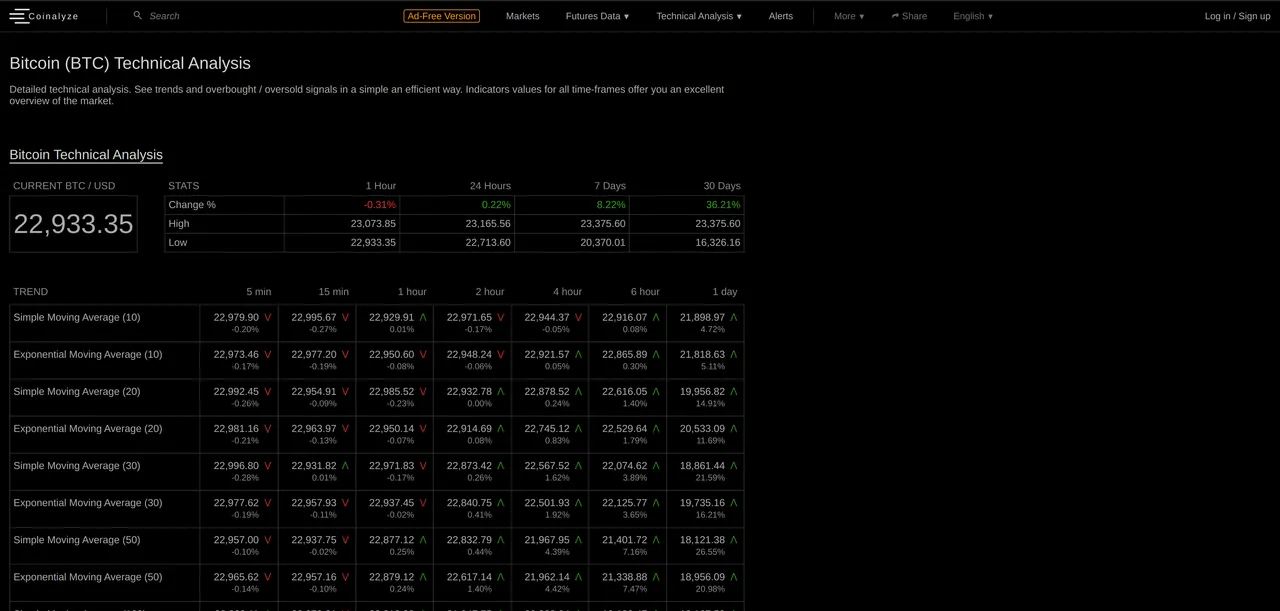The width and height of the screenshot is (1280, 611).
Task: Expand the Technical Analysis dropdown
Action: pos(699,16)
